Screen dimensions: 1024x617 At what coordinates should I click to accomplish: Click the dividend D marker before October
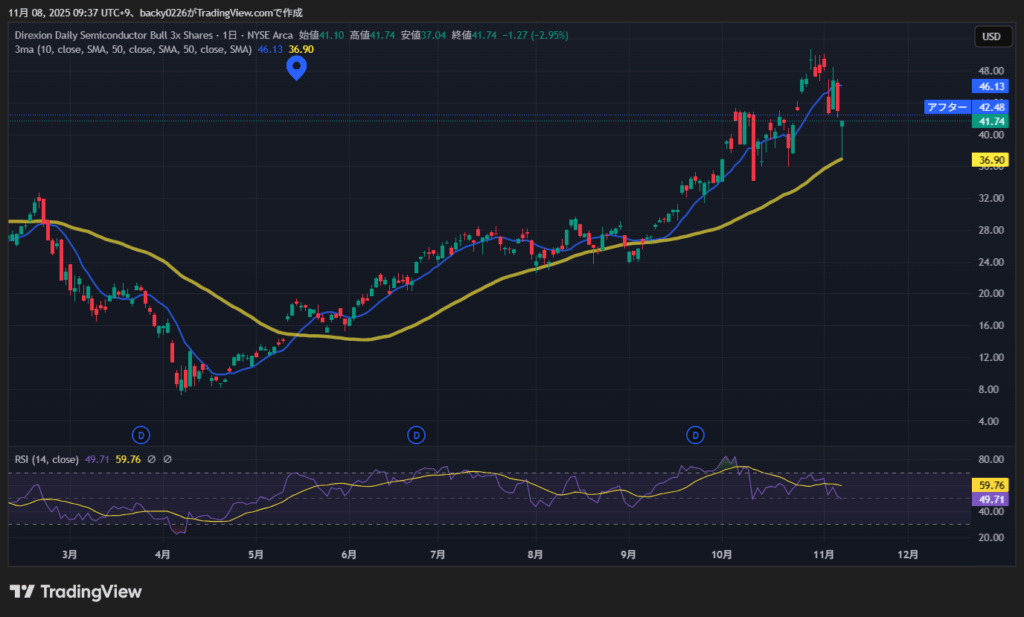point(696,435)
